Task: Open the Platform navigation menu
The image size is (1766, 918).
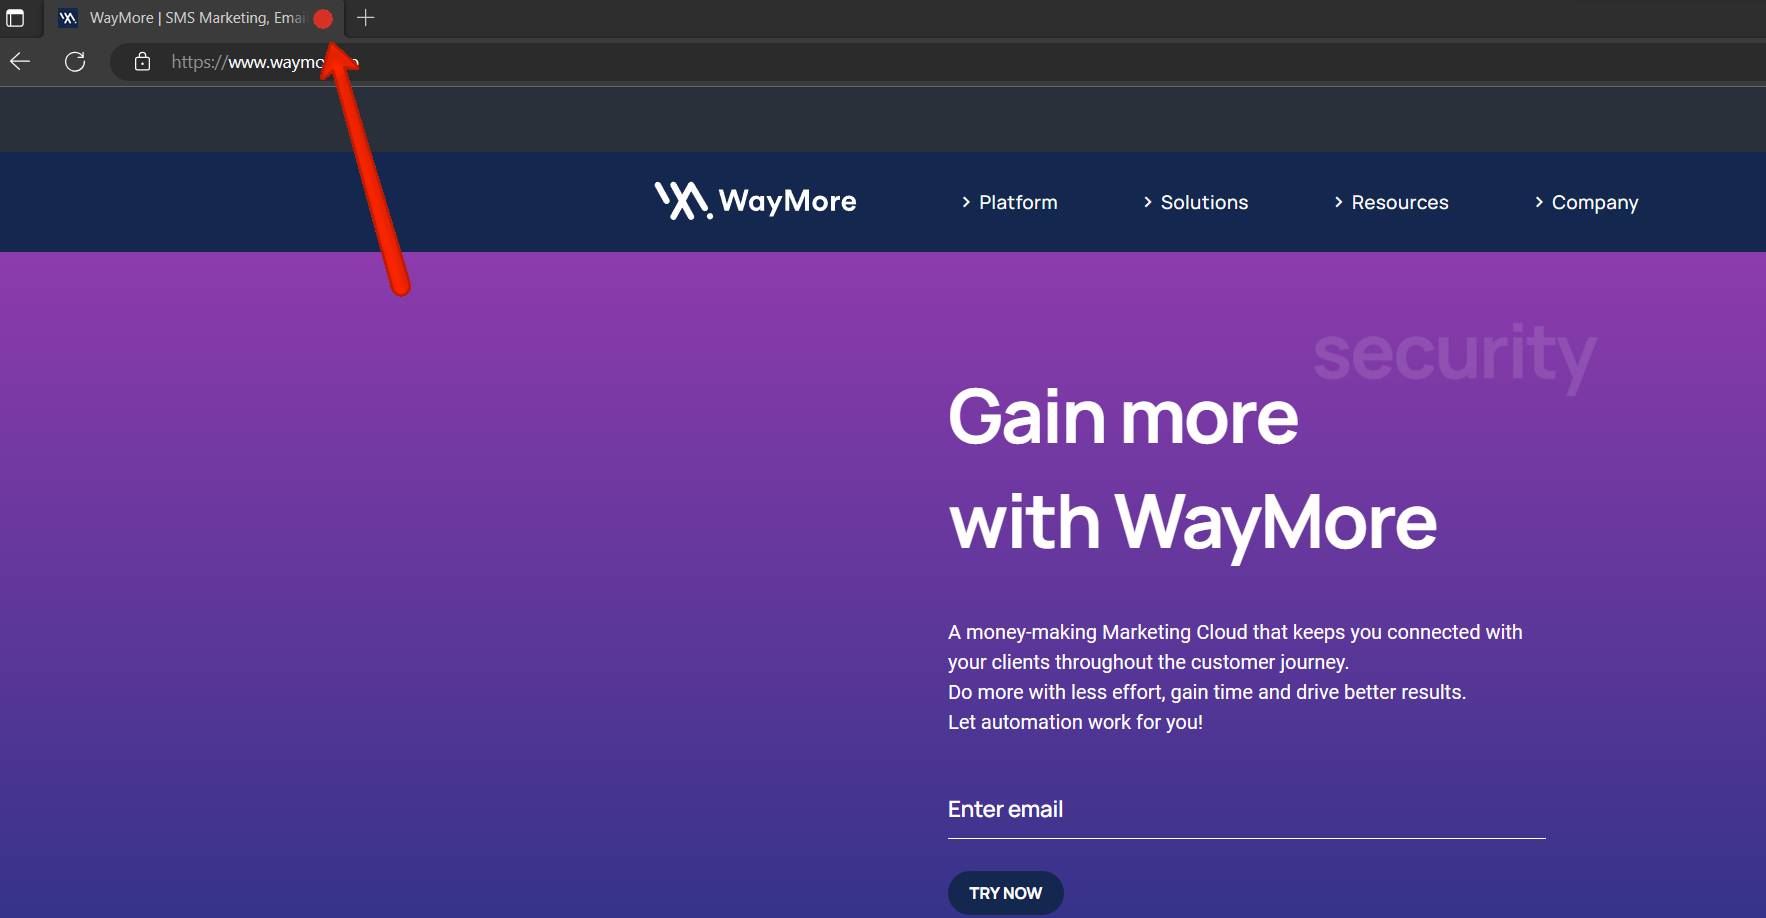Action: pyautogui.click(x=1018, y=202)
